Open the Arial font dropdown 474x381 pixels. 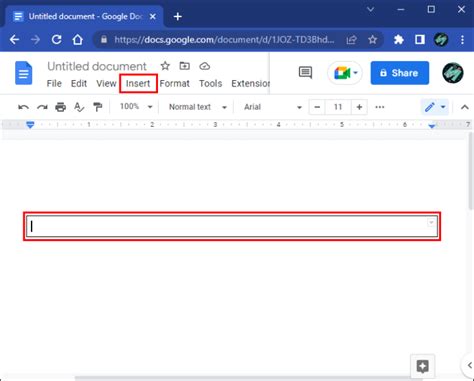pos(273,107)
